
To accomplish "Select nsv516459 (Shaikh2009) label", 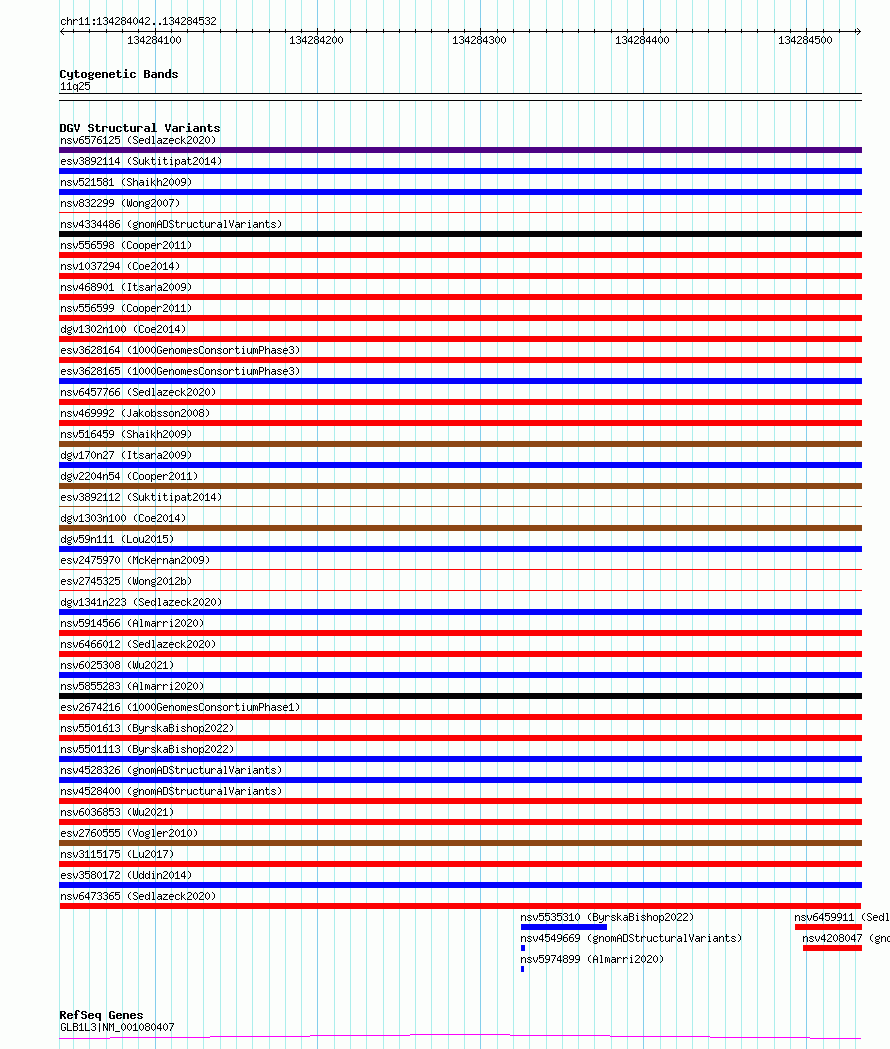I will click(126, 434).
